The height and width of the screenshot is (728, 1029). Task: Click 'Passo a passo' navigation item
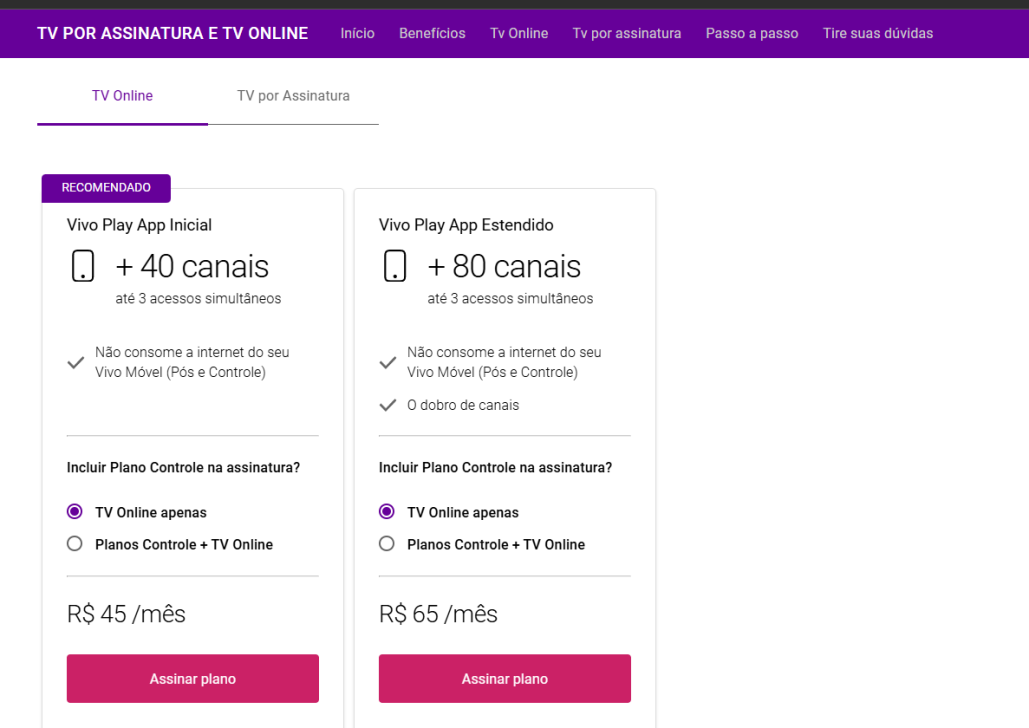pyautogui.click(x=752, y=33)
